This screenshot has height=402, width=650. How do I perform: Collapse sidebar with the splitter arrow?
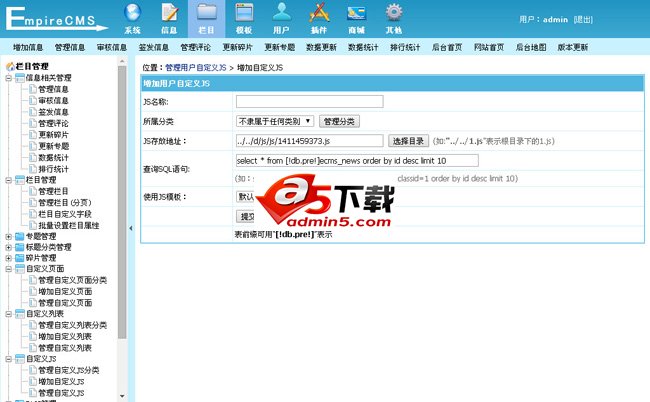(131, 228)
